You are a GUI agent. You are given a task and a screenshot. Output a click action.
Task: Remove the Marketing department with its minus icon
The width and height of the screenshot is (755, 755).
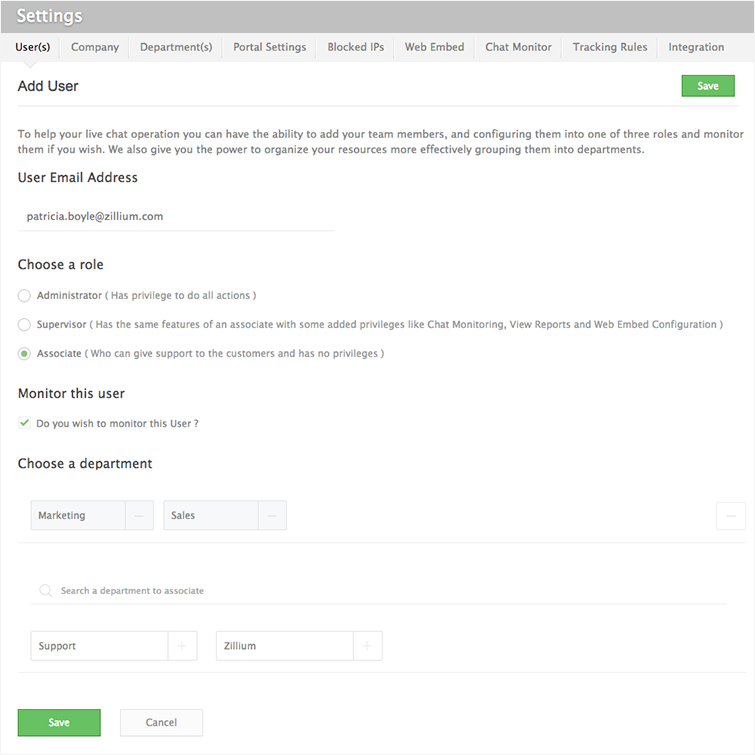[138, 516]
